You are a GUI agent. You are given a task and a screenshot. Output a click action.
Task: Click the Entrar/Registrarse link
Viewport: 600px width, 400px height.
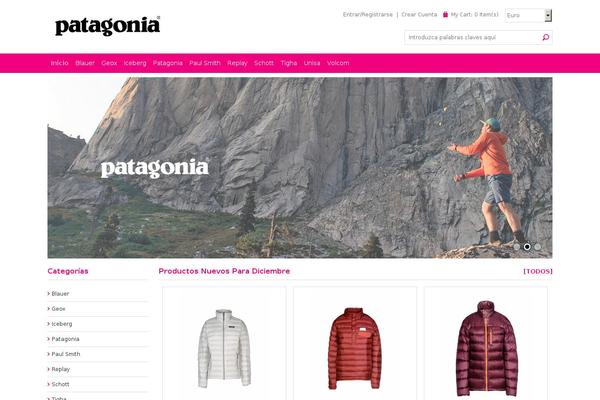[368, 15]
